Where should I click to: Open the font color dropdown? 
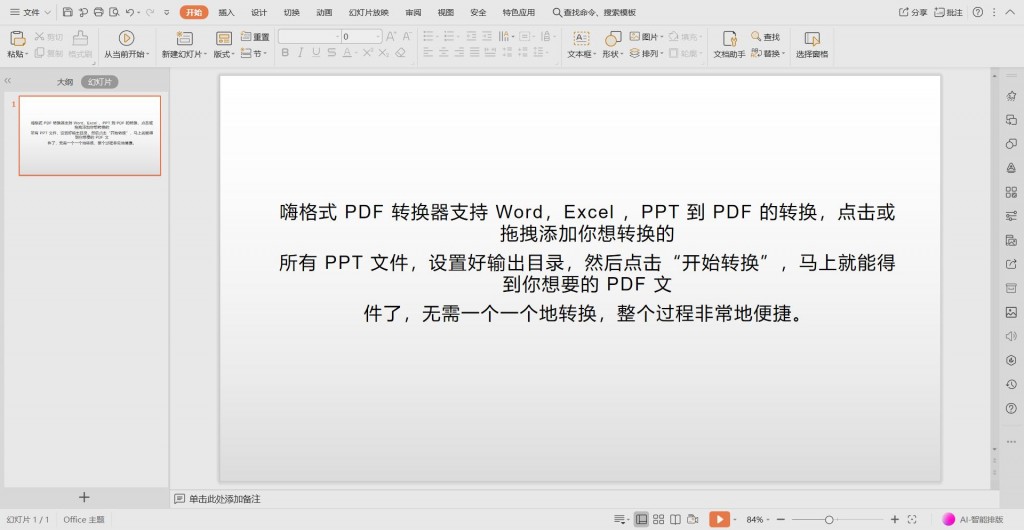tap(357, 54)
